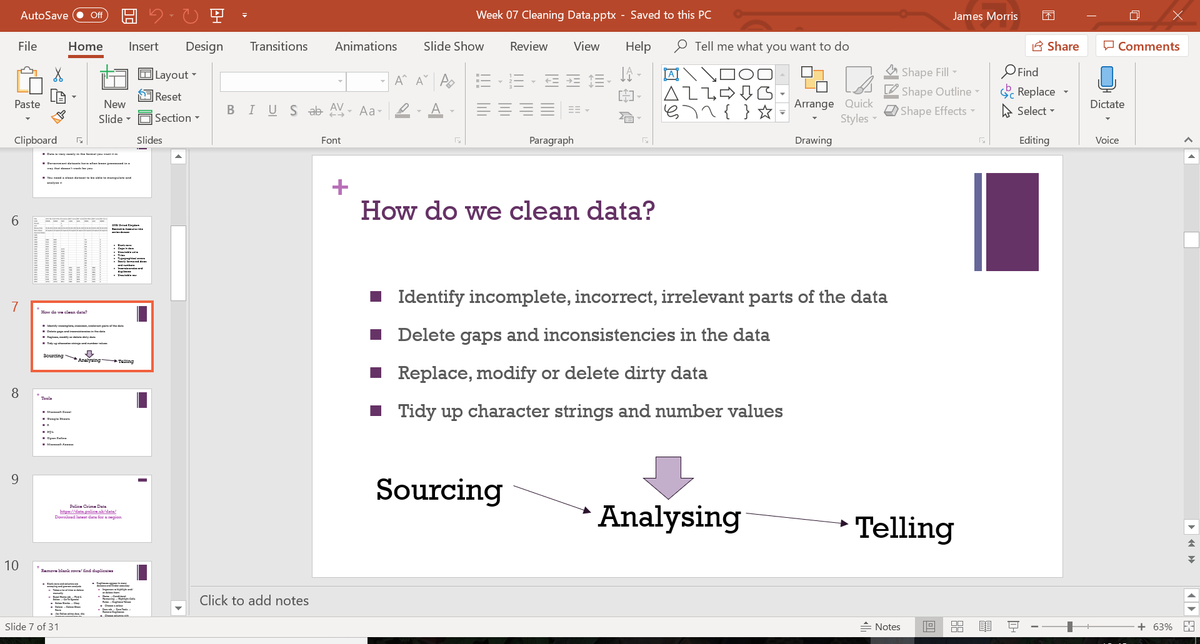Image resolution: width=1200 pixels, height=644 pixels.
Task: Switch to the Transitions tab
Action: (x=278, y=46)
